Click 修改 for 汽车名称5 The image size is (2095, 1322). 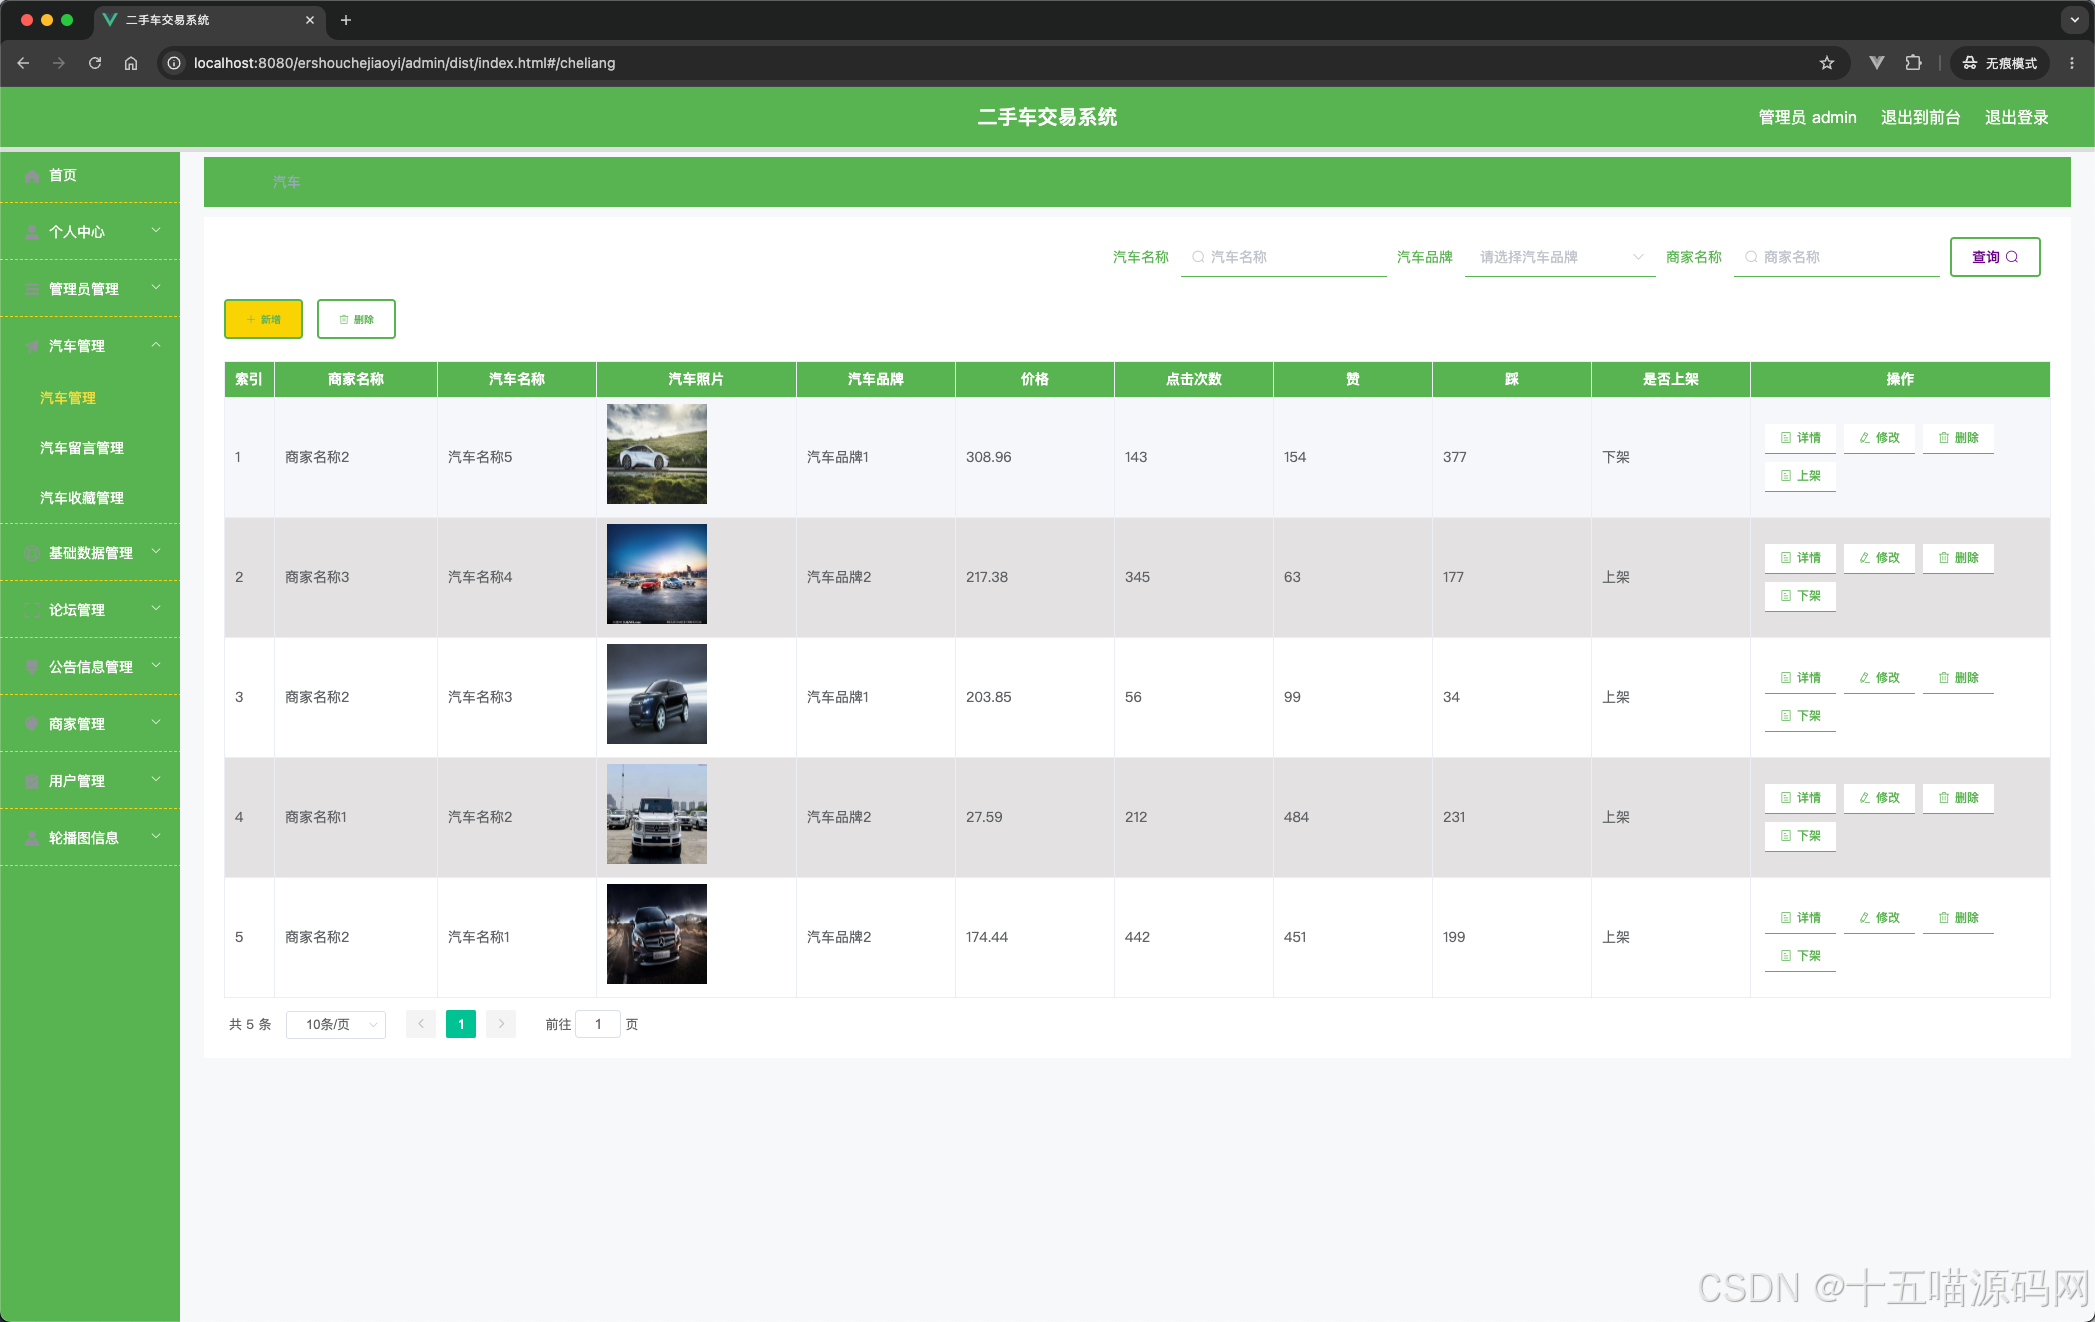[x=1879, y=438]
